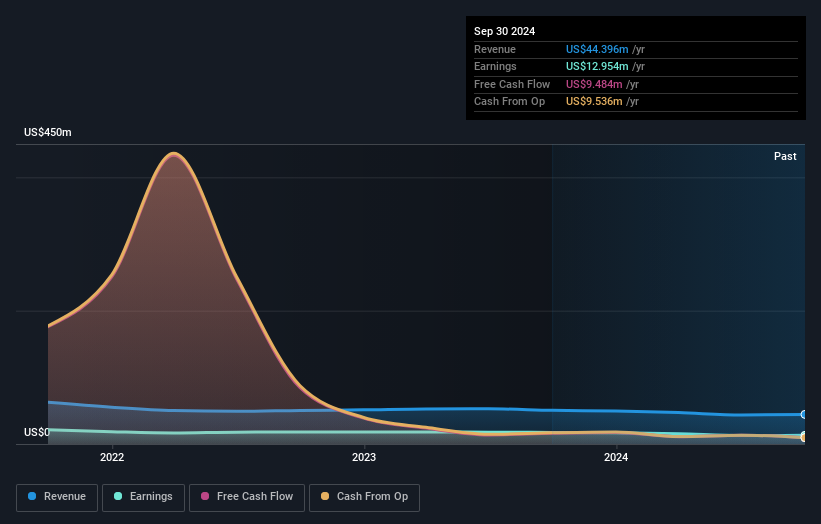
Task: Toggle the Free Cash Flow legend button
Action: pos(247,497)
